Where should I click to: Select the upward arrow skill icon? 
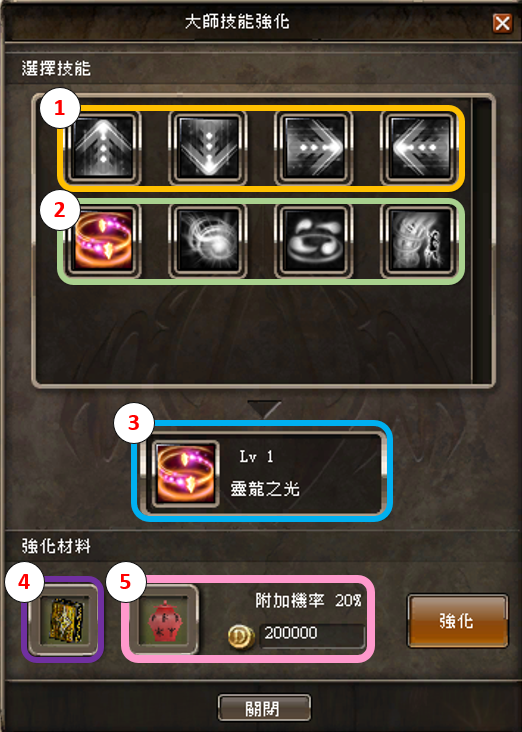(x=103, y=148)
